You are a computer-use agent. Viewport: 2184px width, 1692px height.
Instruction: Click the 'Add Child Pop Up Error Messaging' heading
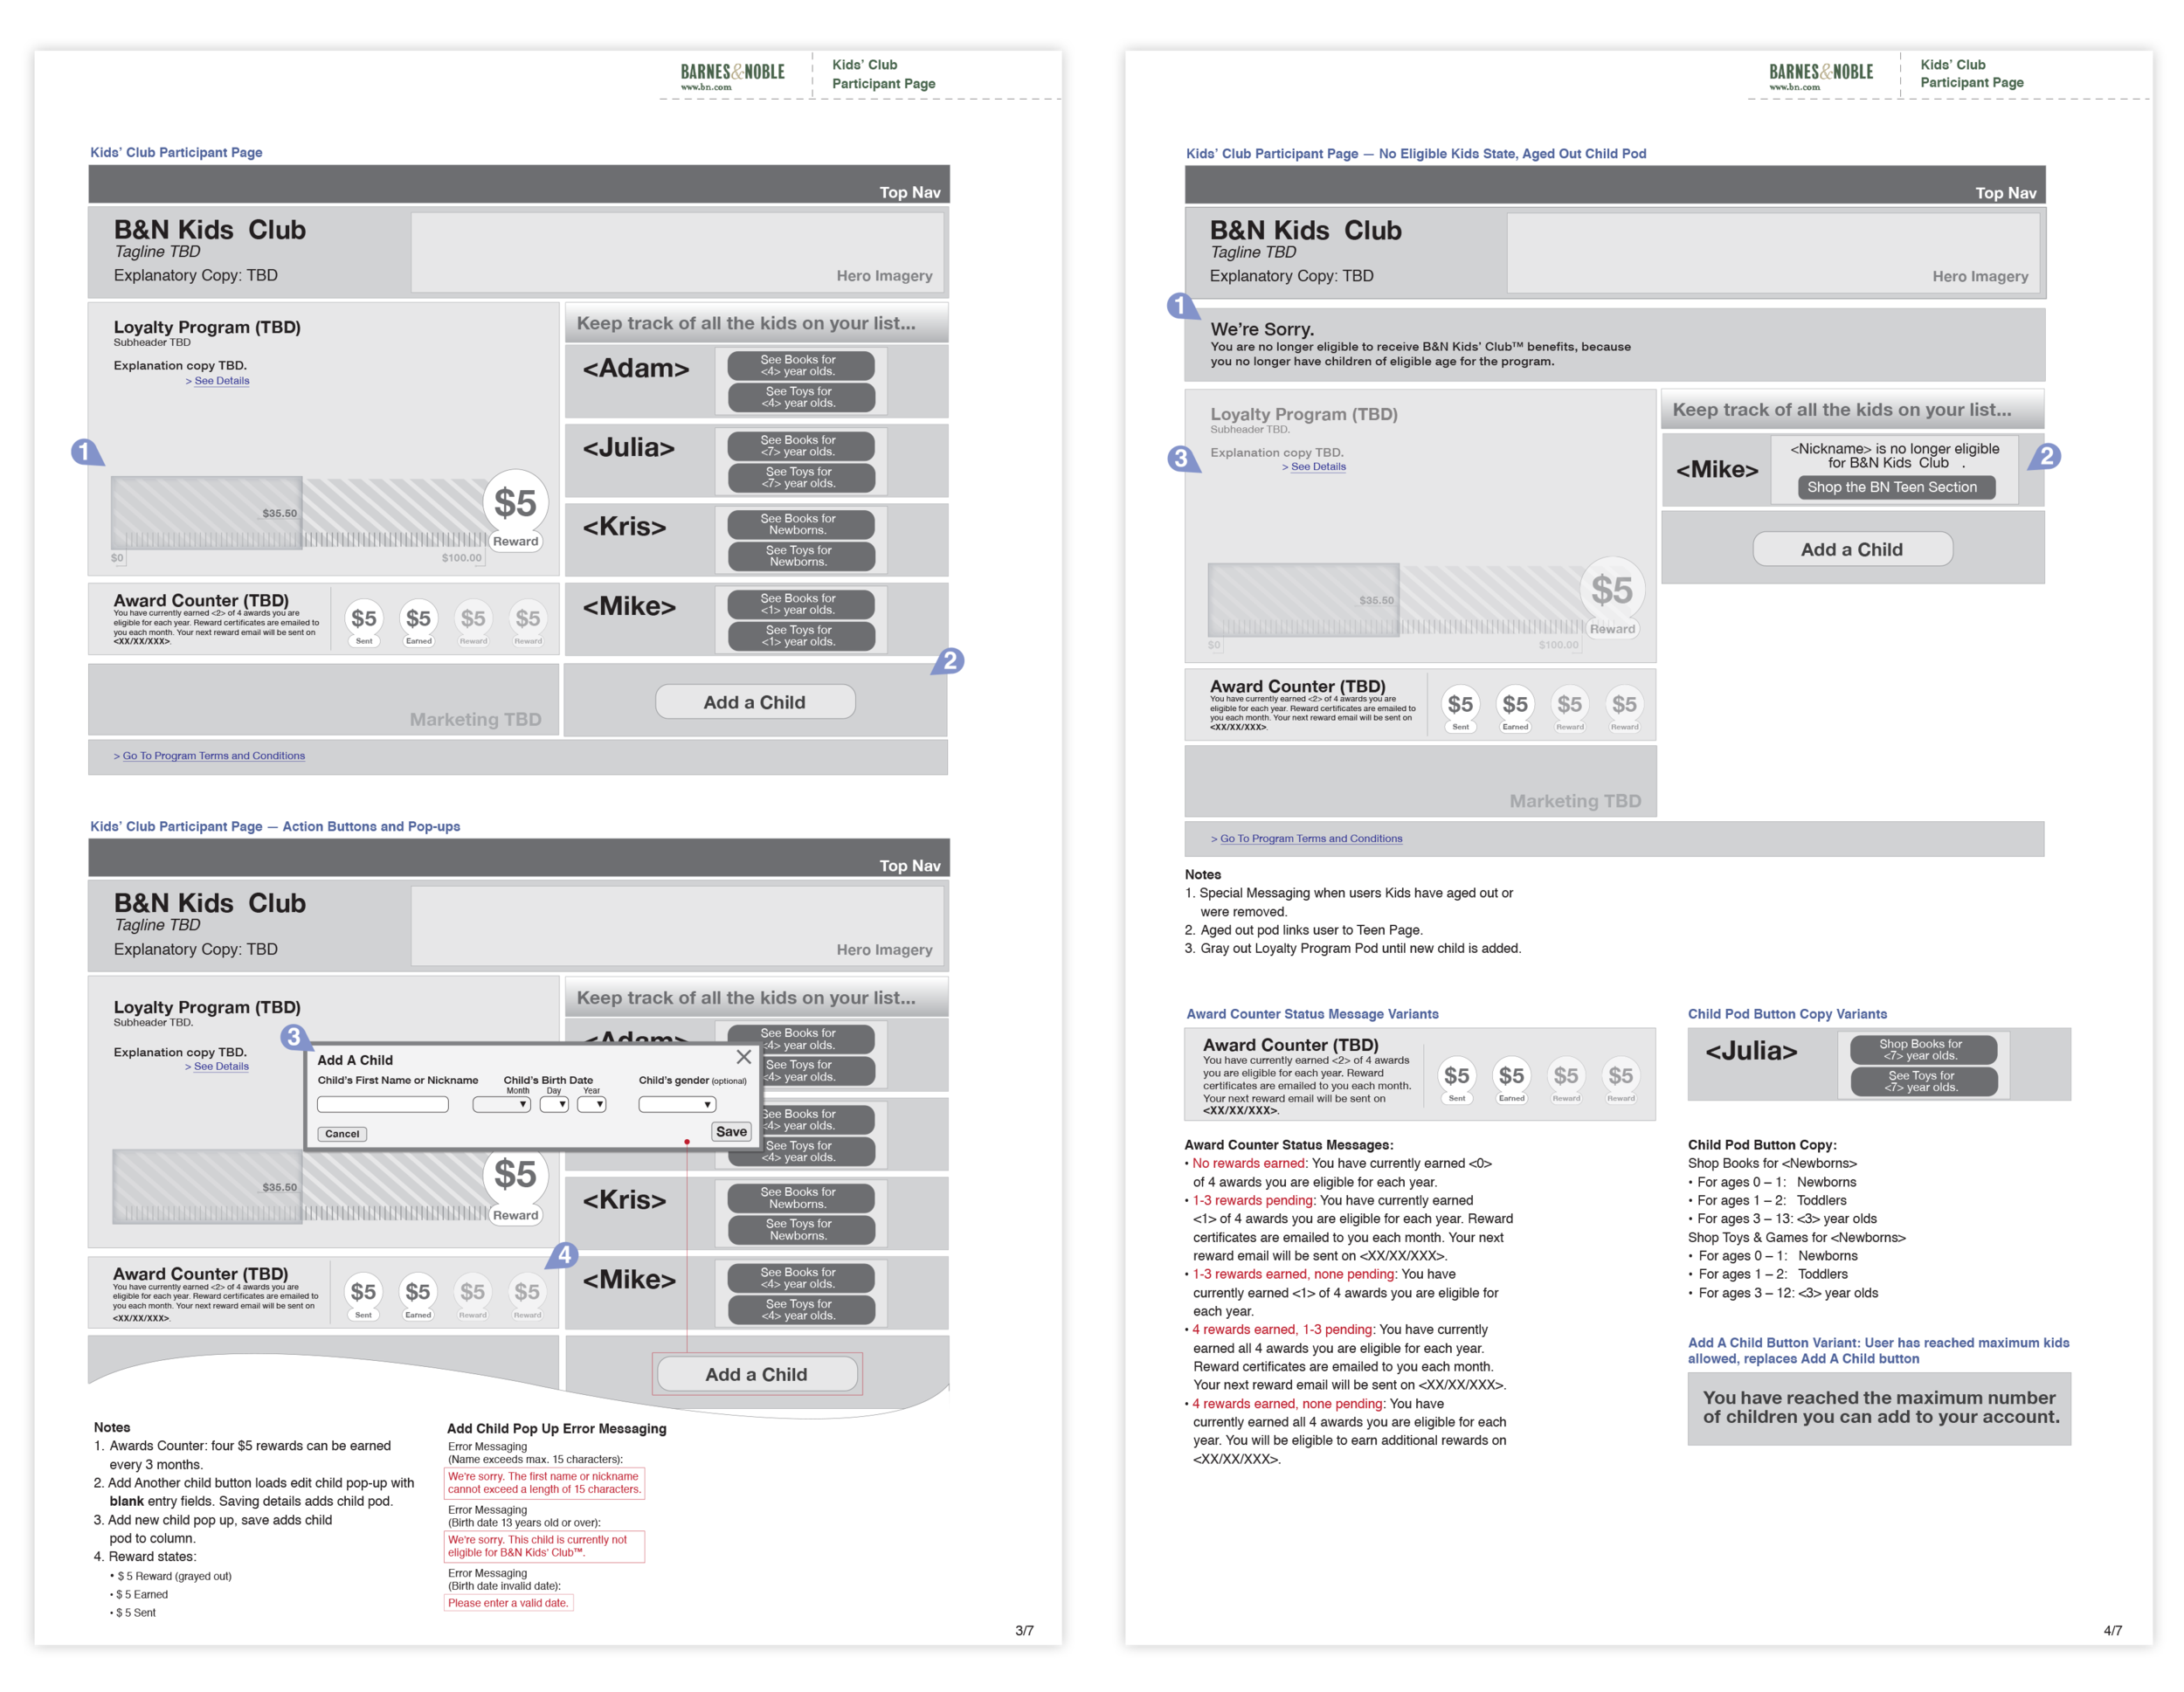click(x=556, y=1428)
